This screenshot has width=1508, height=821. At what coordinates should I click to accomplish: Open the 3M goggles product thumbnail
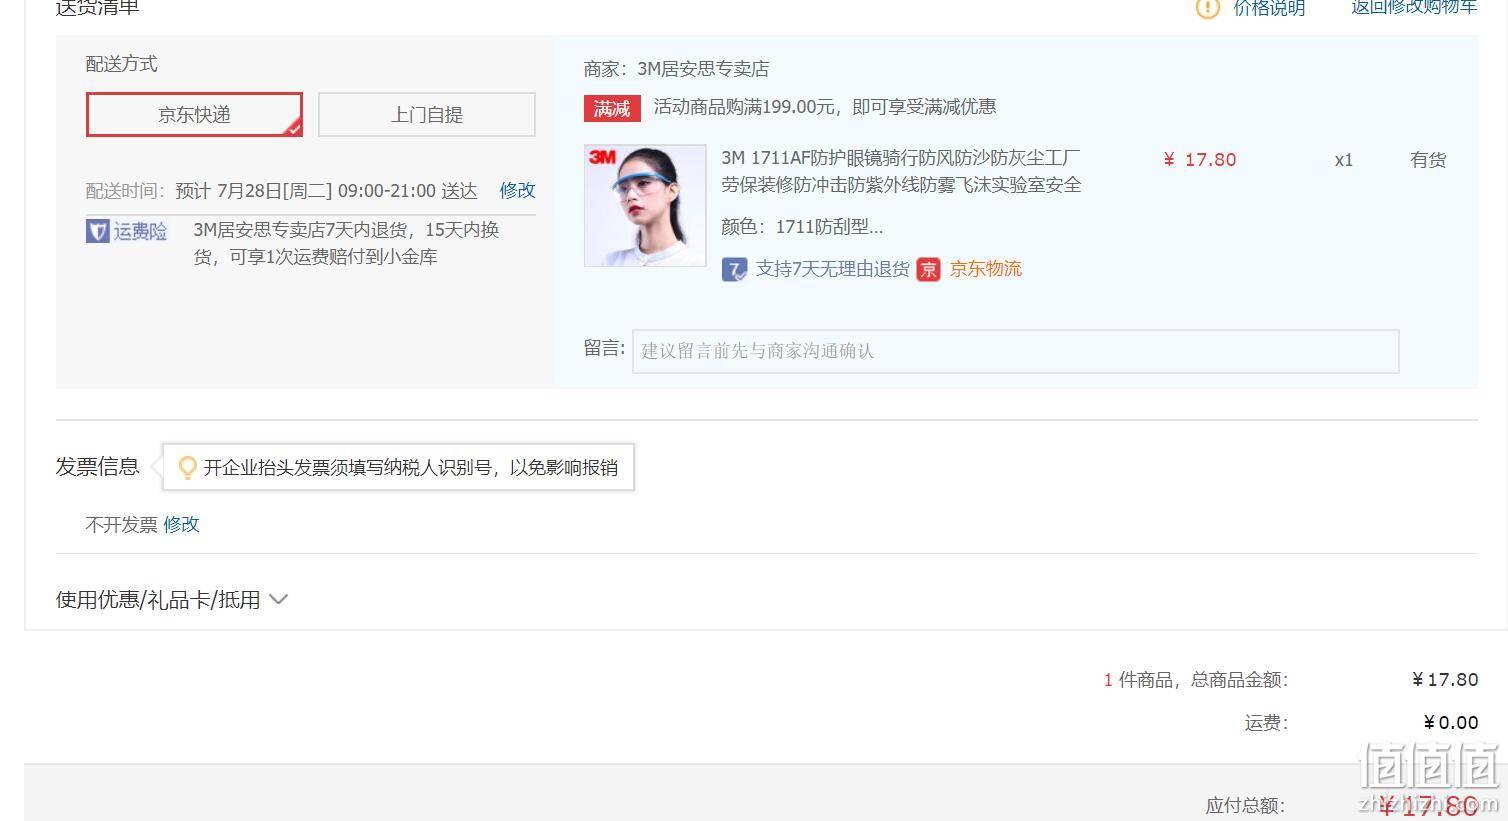point(645,206)
